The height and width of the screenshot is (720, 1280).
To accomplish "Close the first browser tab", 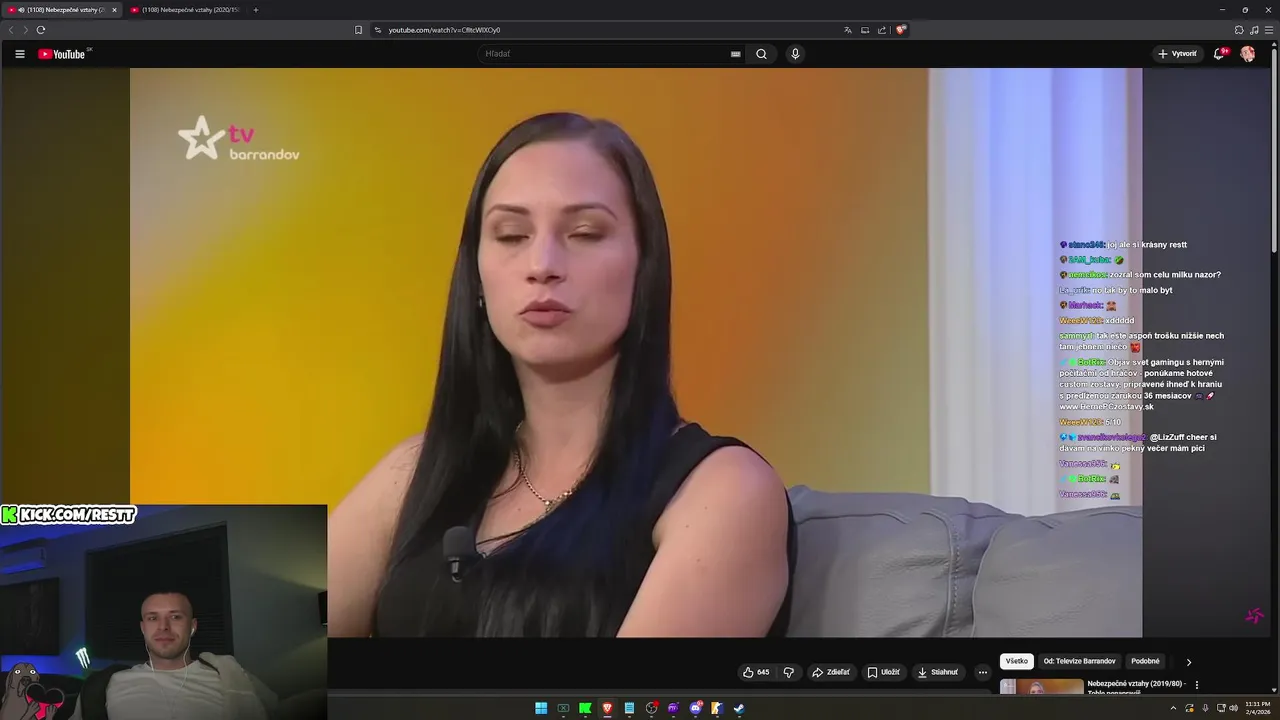I will 114,10.
